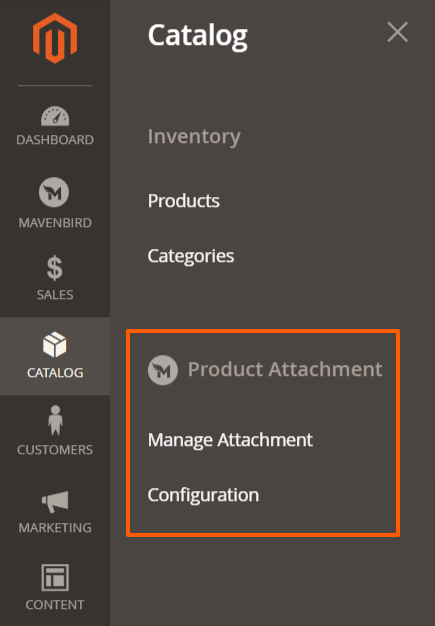Open Manage Attachment page
Viewport: 435px width, 626px height.
pyautogui.click(x=230, y=440)
